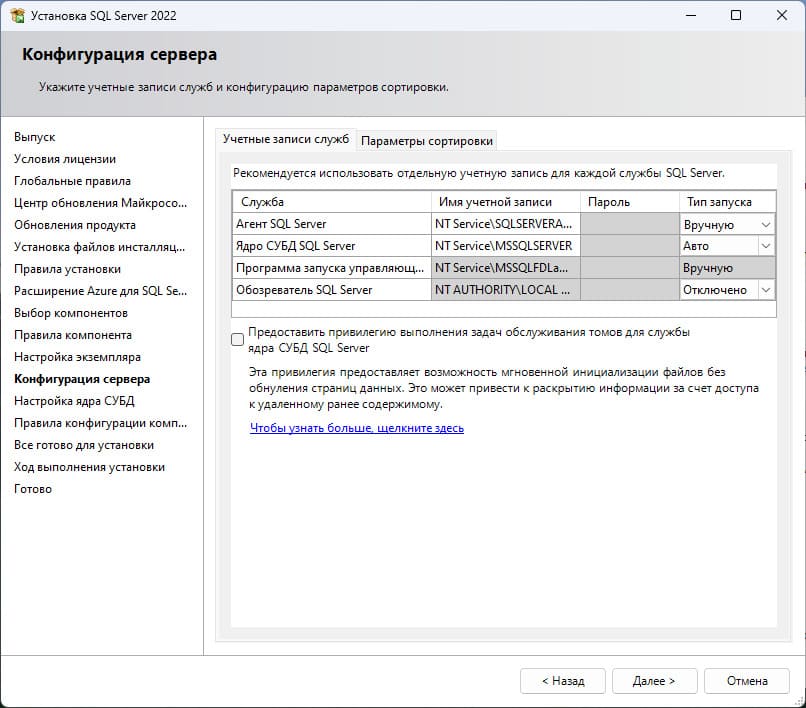Image resolution: width=806 pixels, height=708 pixels.
Task: Go to Установка файлов инсталляц... step
Action: coord(99,247)
